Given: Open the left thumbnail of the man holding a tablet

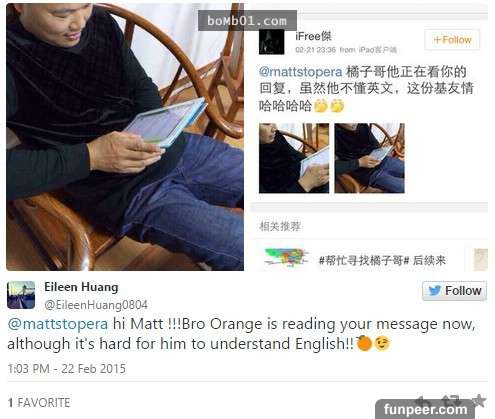Looking at the screenshot, I should click(294, 158).
